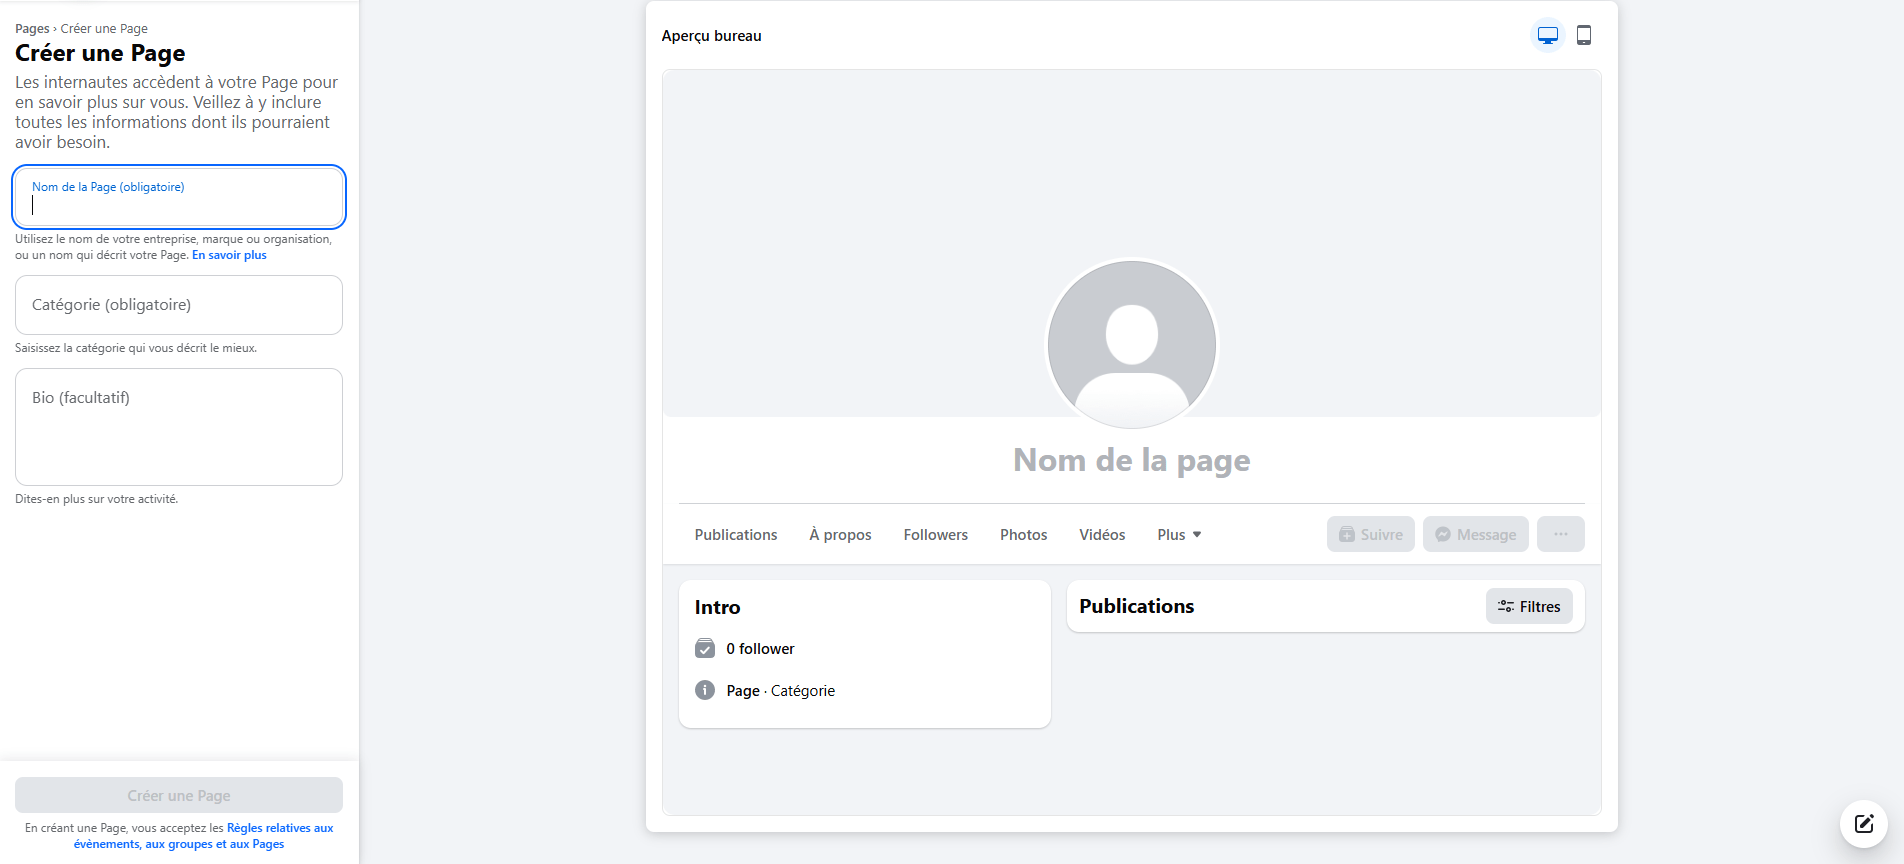This screenshot has height=864, width=1904.
Task: Go to the Followers tab
Action: (935, 535)
